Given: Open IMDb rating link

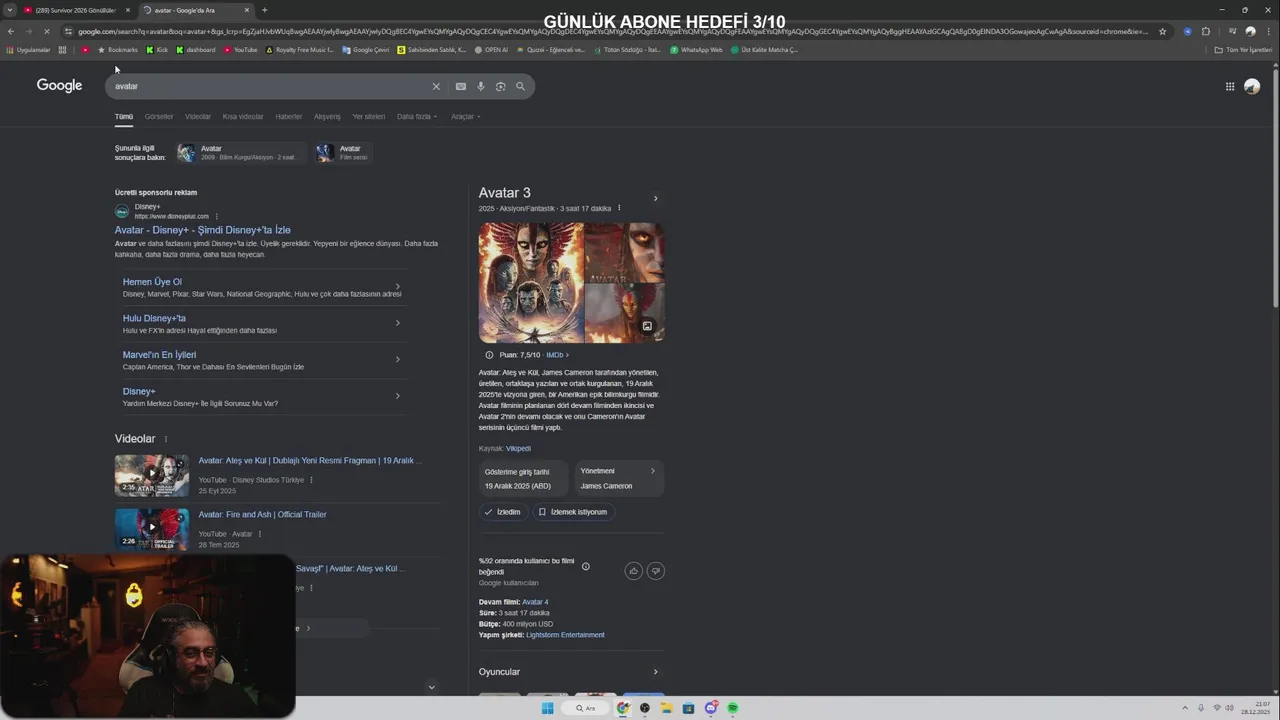Looking at the screenshot, I should click(x=555, y=355).
